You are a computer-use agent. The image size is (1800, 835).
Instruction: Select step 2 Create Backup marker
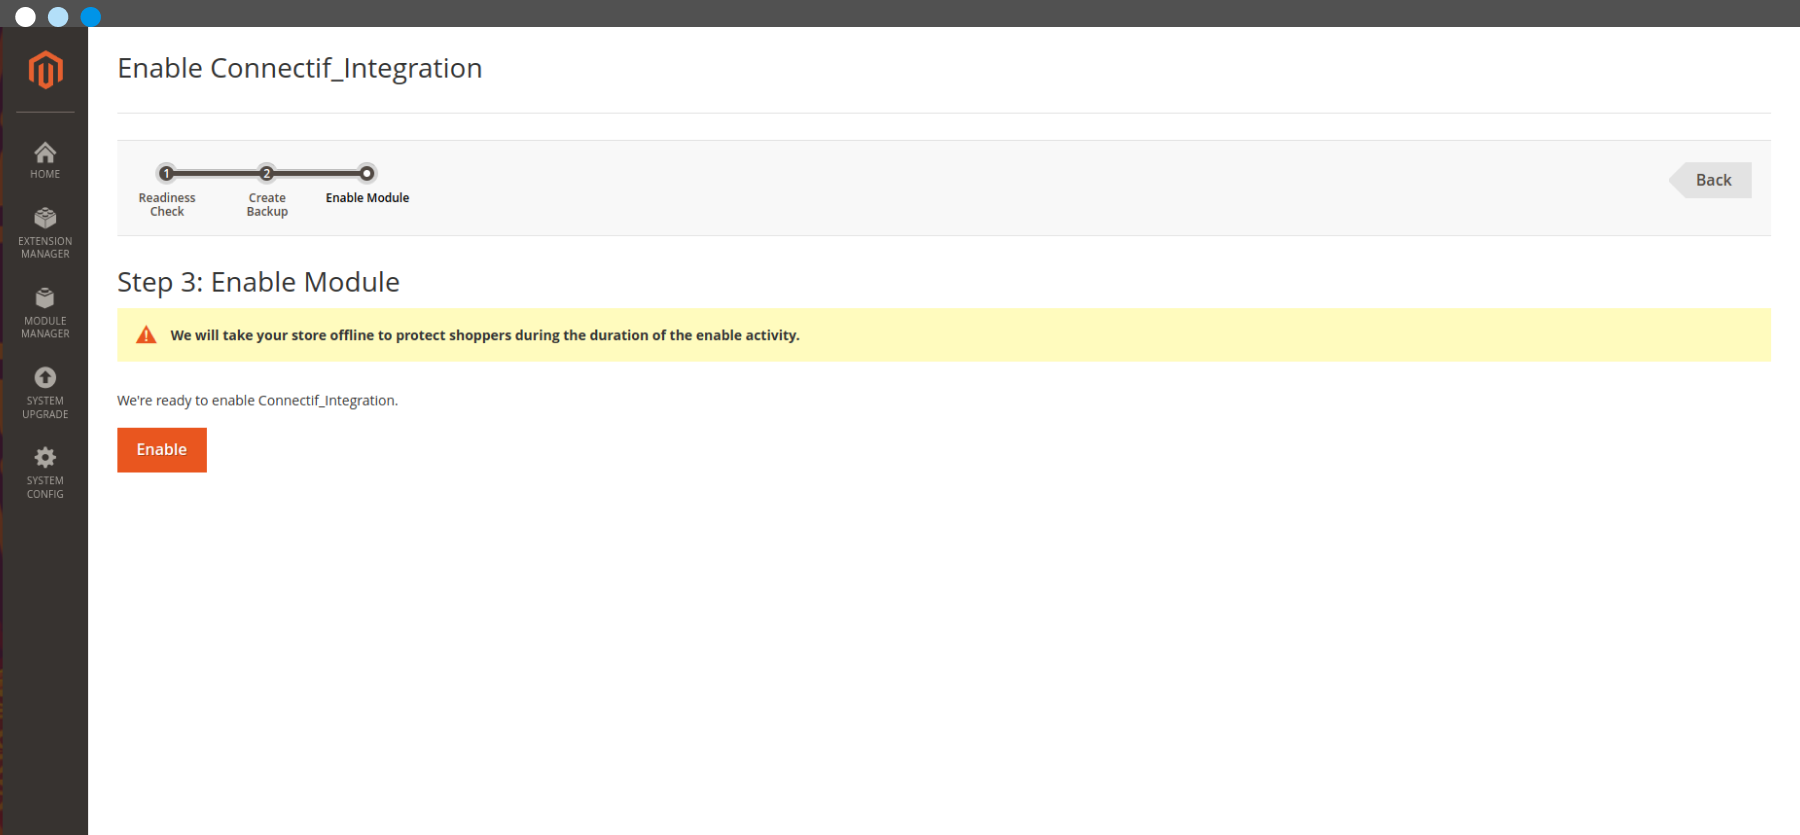click(267, 173)
